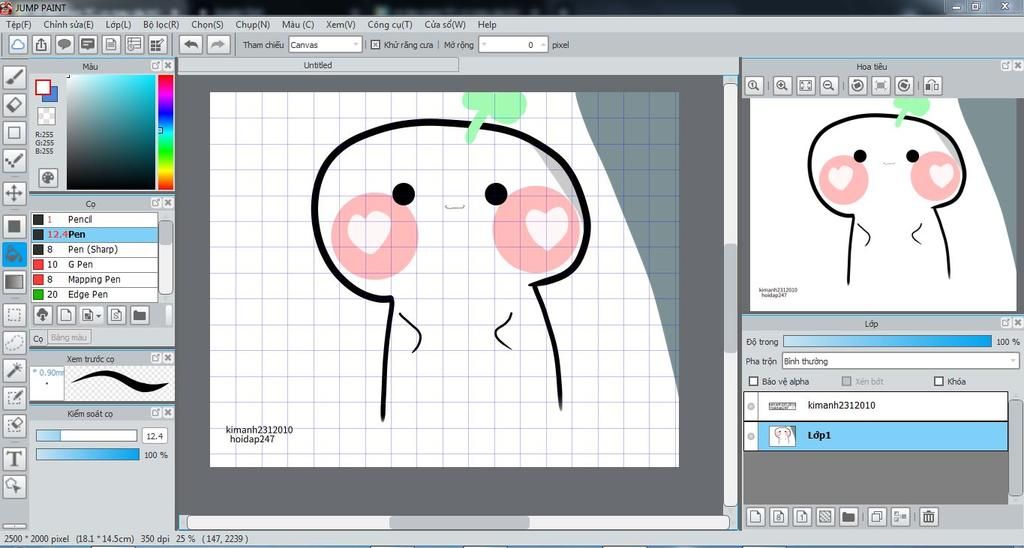Screen dimensions: 1024x548
Task: Select the Text tool
Action: [14, 459]
